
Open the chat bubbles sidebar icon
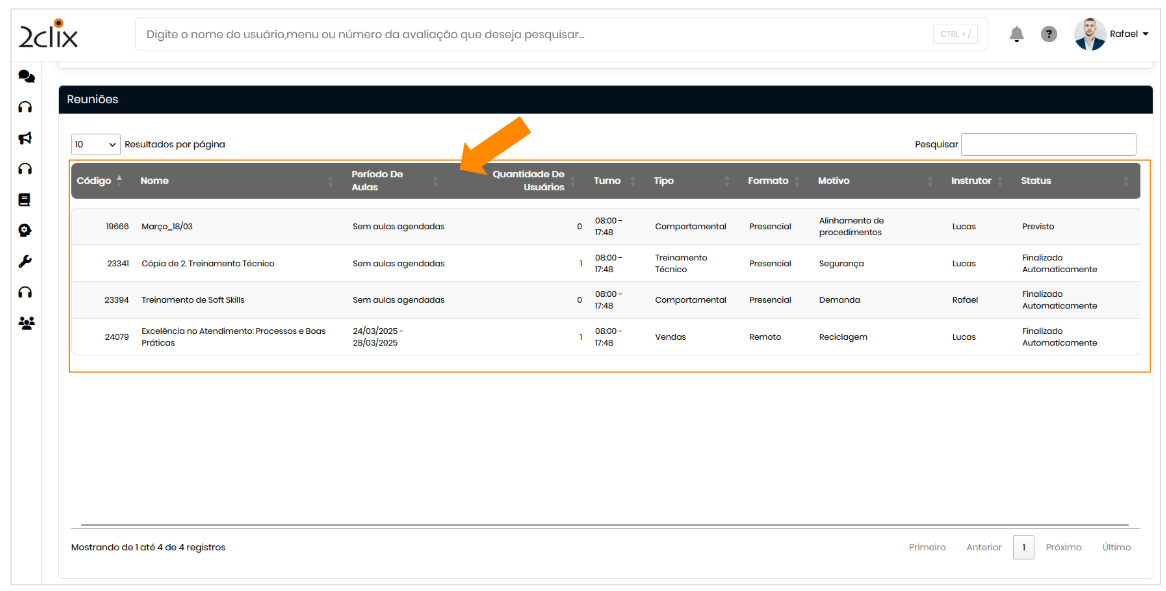click(26, 76)
